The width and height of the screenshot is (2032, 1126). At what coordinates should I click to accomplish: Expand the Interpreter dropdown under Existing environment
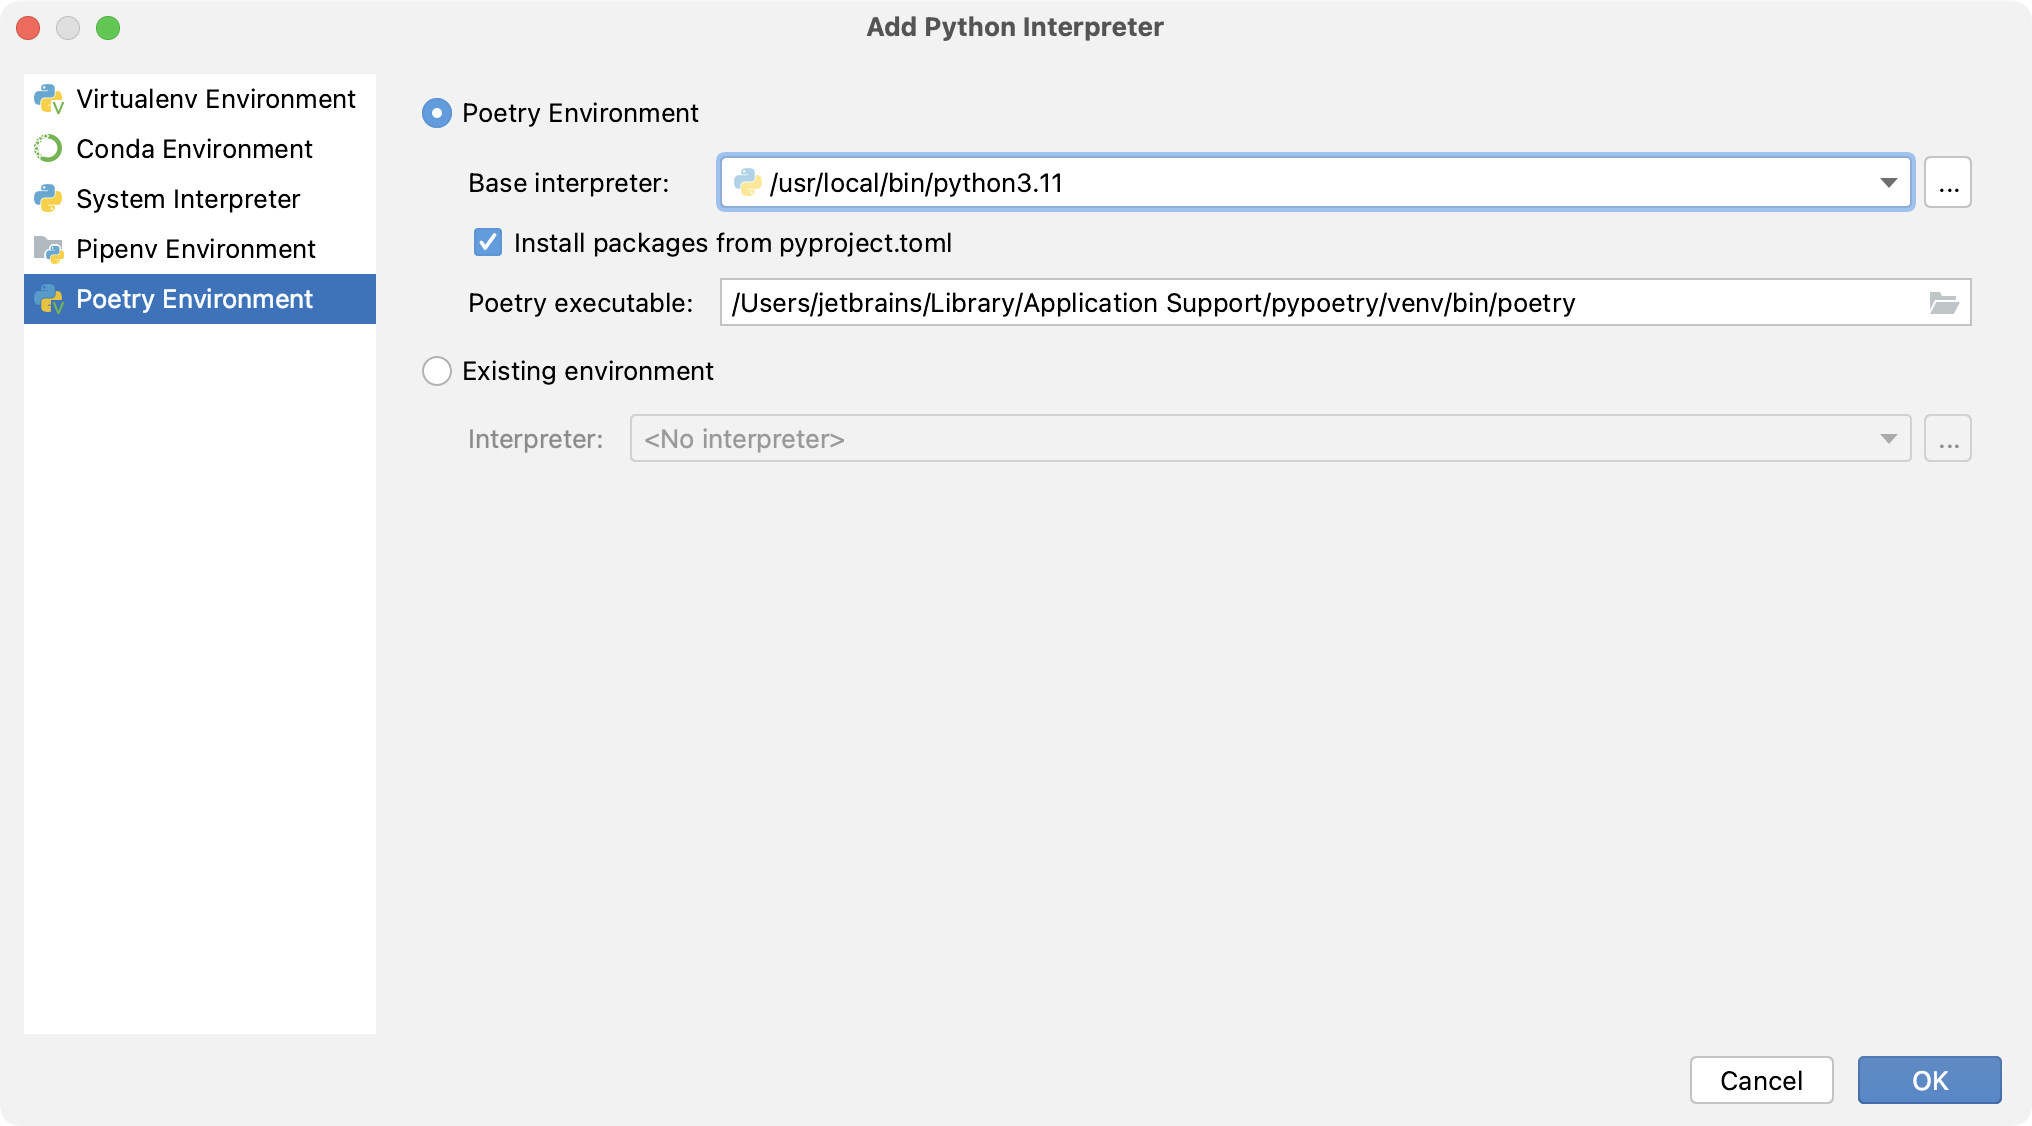click(x=1888, y=438)
